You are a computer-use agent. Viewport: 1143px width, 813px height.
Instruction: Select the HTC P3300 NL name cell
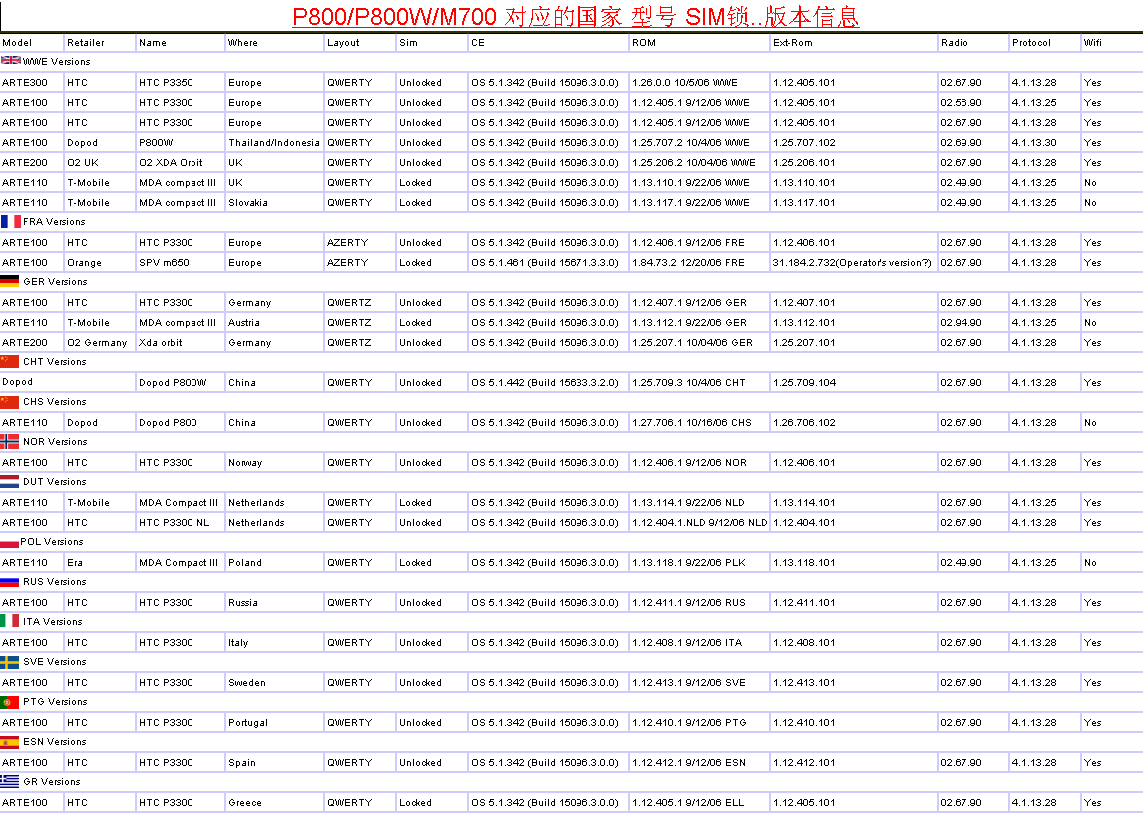click(x=180, y=523)
